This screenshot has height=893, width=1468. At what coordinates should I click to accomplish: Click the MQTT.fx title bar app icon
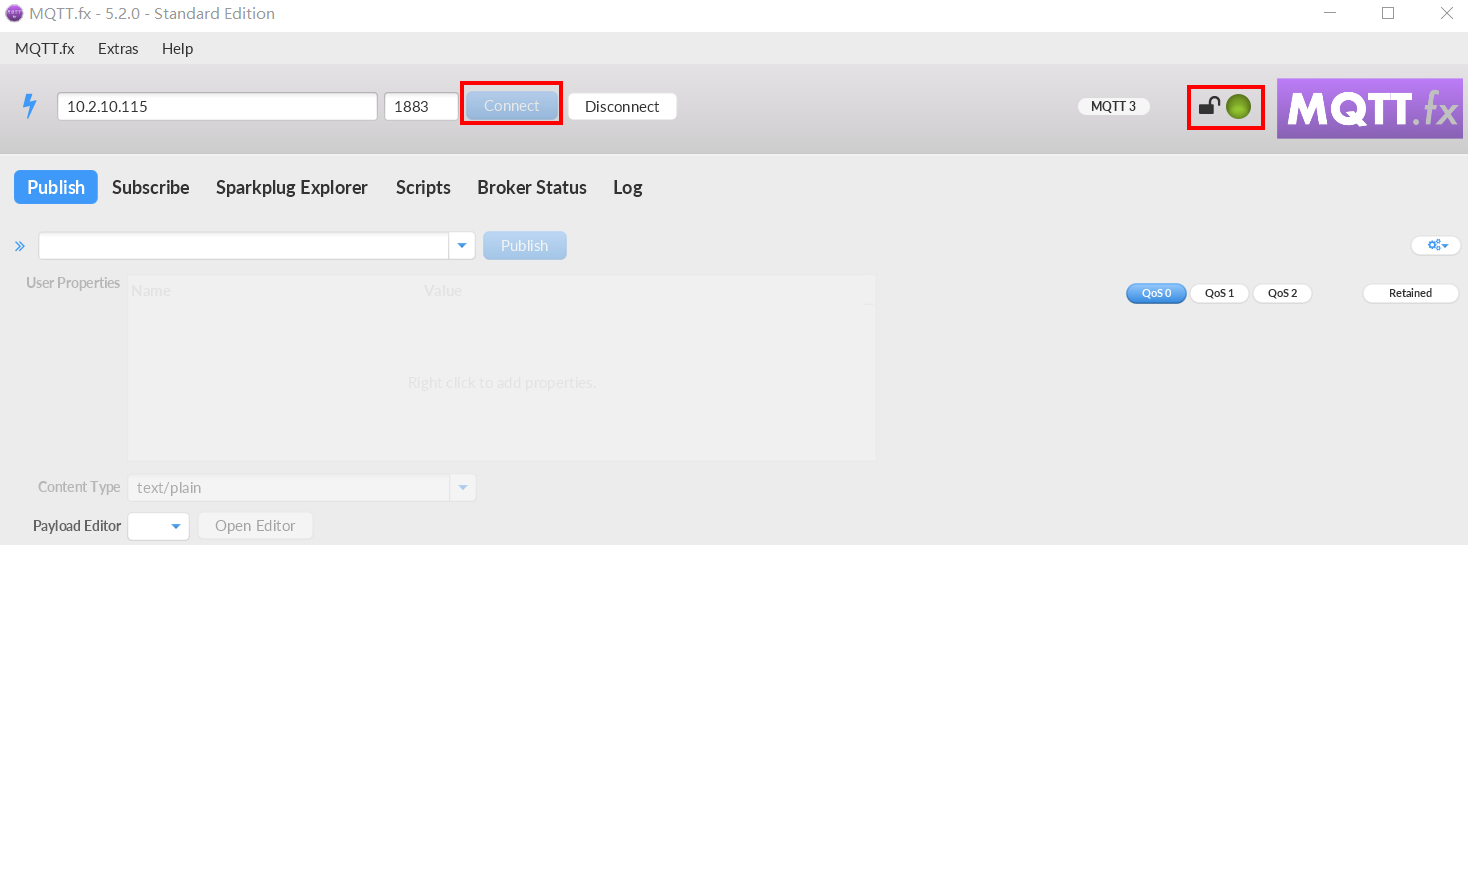pos(14,13)
